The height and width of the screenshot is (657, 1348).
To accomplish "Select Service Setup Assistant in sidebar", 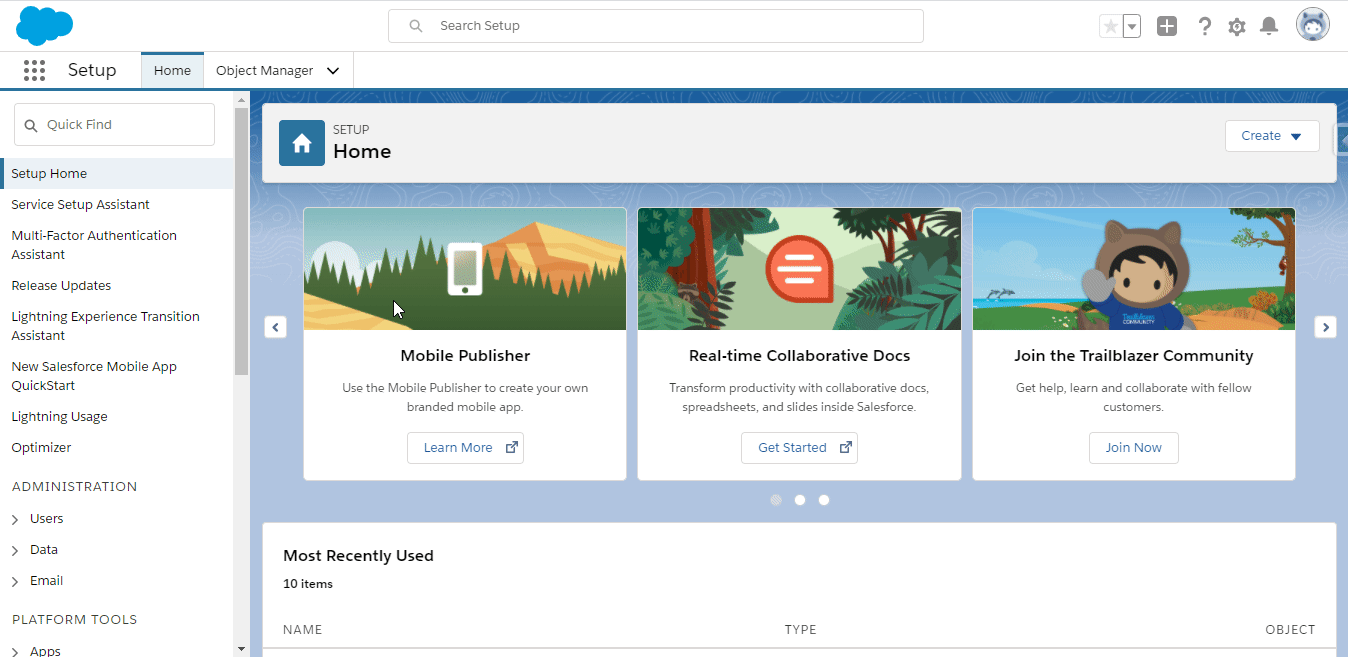I will [80, 204].
